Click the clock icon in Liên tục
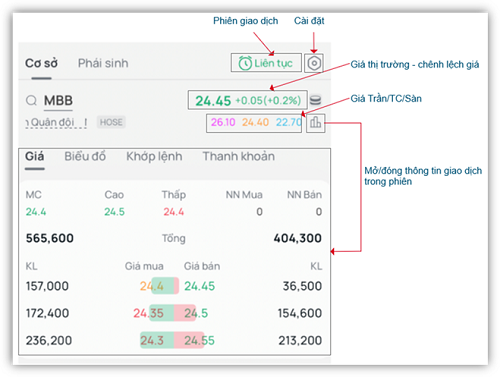The height and width of the screenshot is (377, 500). 245,63
